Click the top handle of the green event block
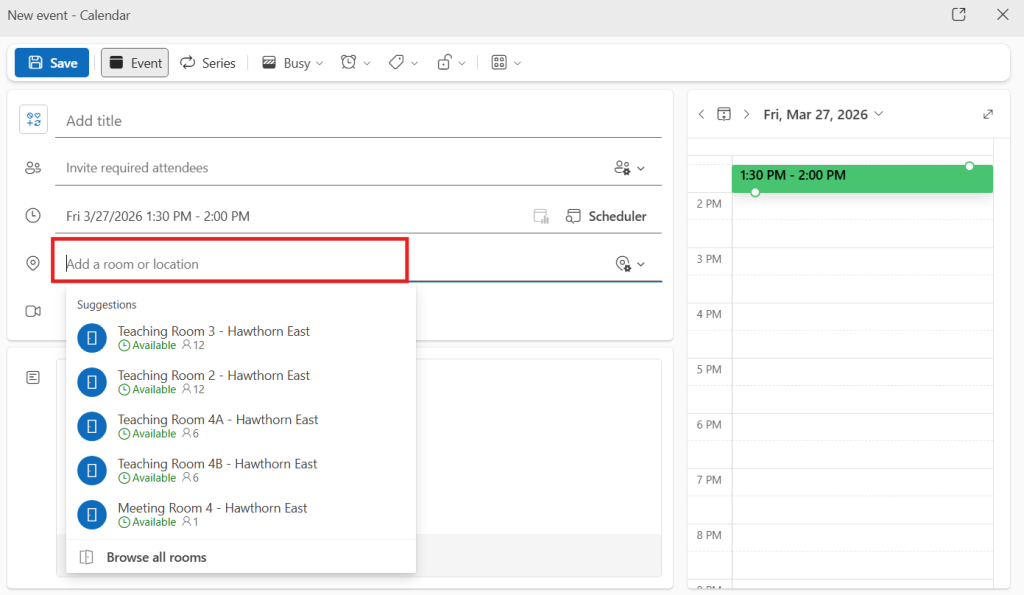 click(969, 166)
